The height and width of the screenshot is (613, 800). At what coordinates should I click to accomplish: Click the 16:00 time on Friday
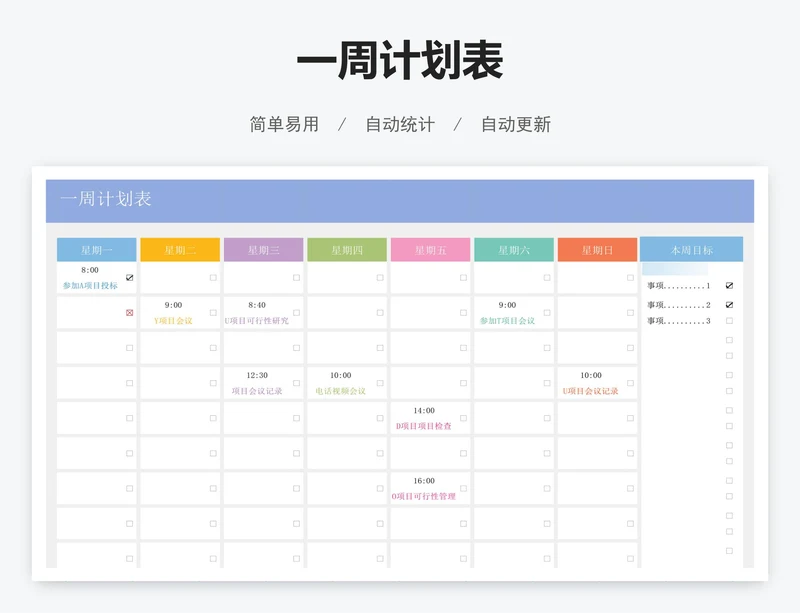(424, 481)
